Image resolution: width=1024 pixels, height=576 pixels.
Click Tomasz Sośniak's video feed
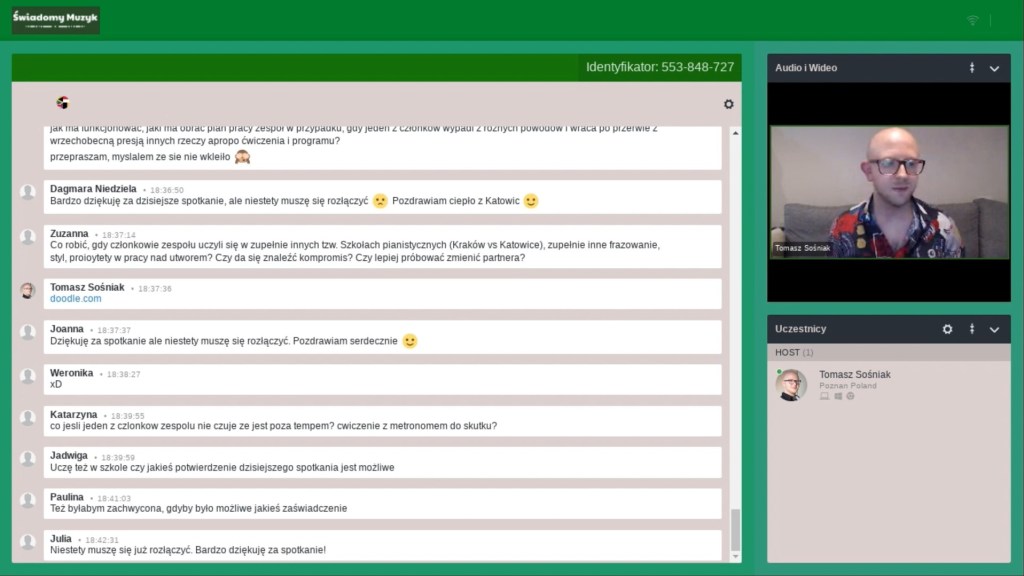(x=889, y=192)
